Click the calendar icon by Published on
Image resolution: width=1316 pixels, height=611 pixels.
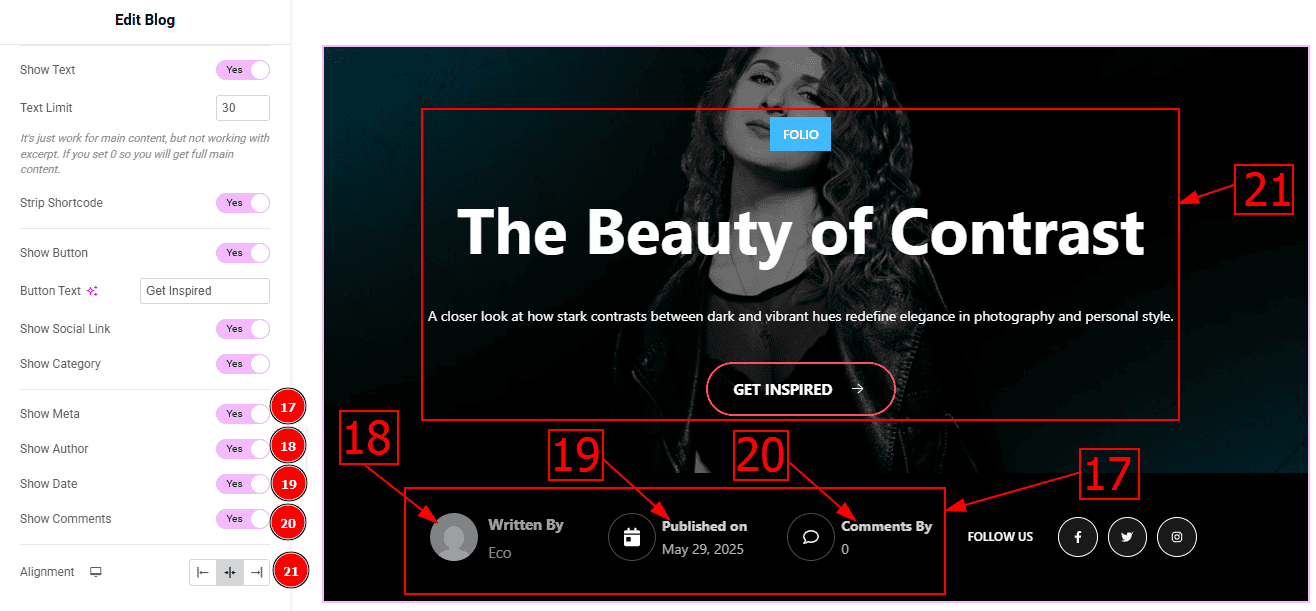click(631, 537)
